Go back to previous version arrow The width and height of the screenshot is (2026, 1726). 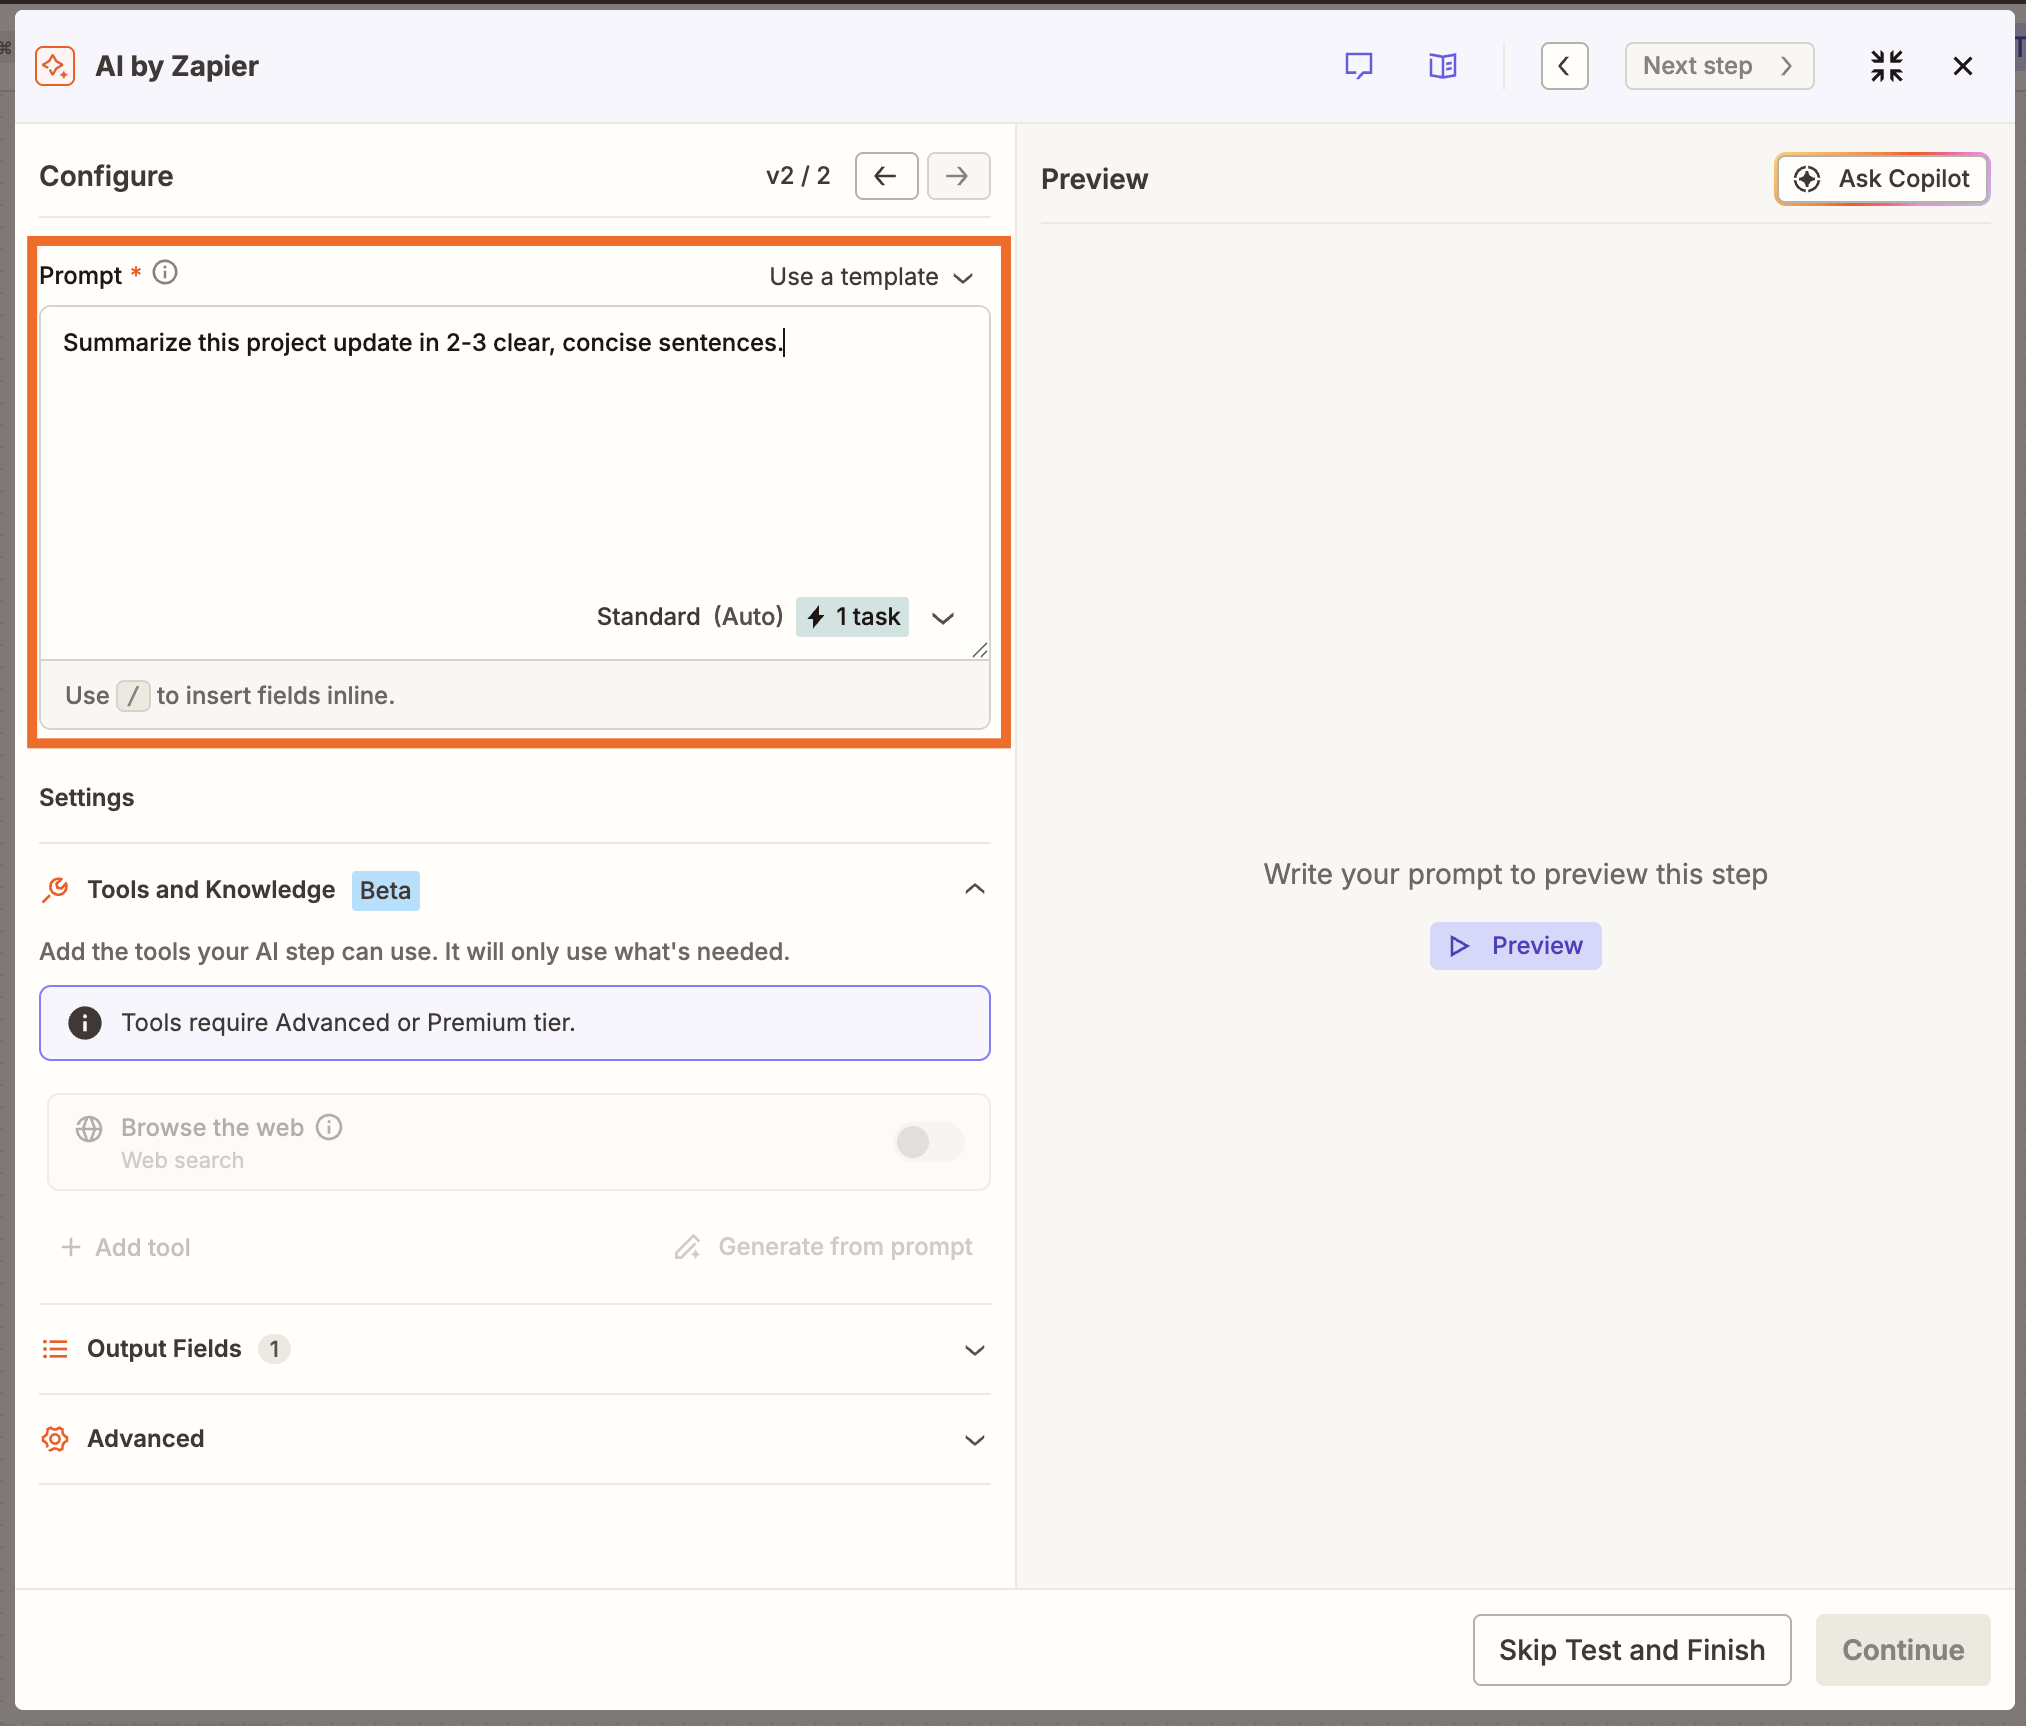(x=886, y=176)
